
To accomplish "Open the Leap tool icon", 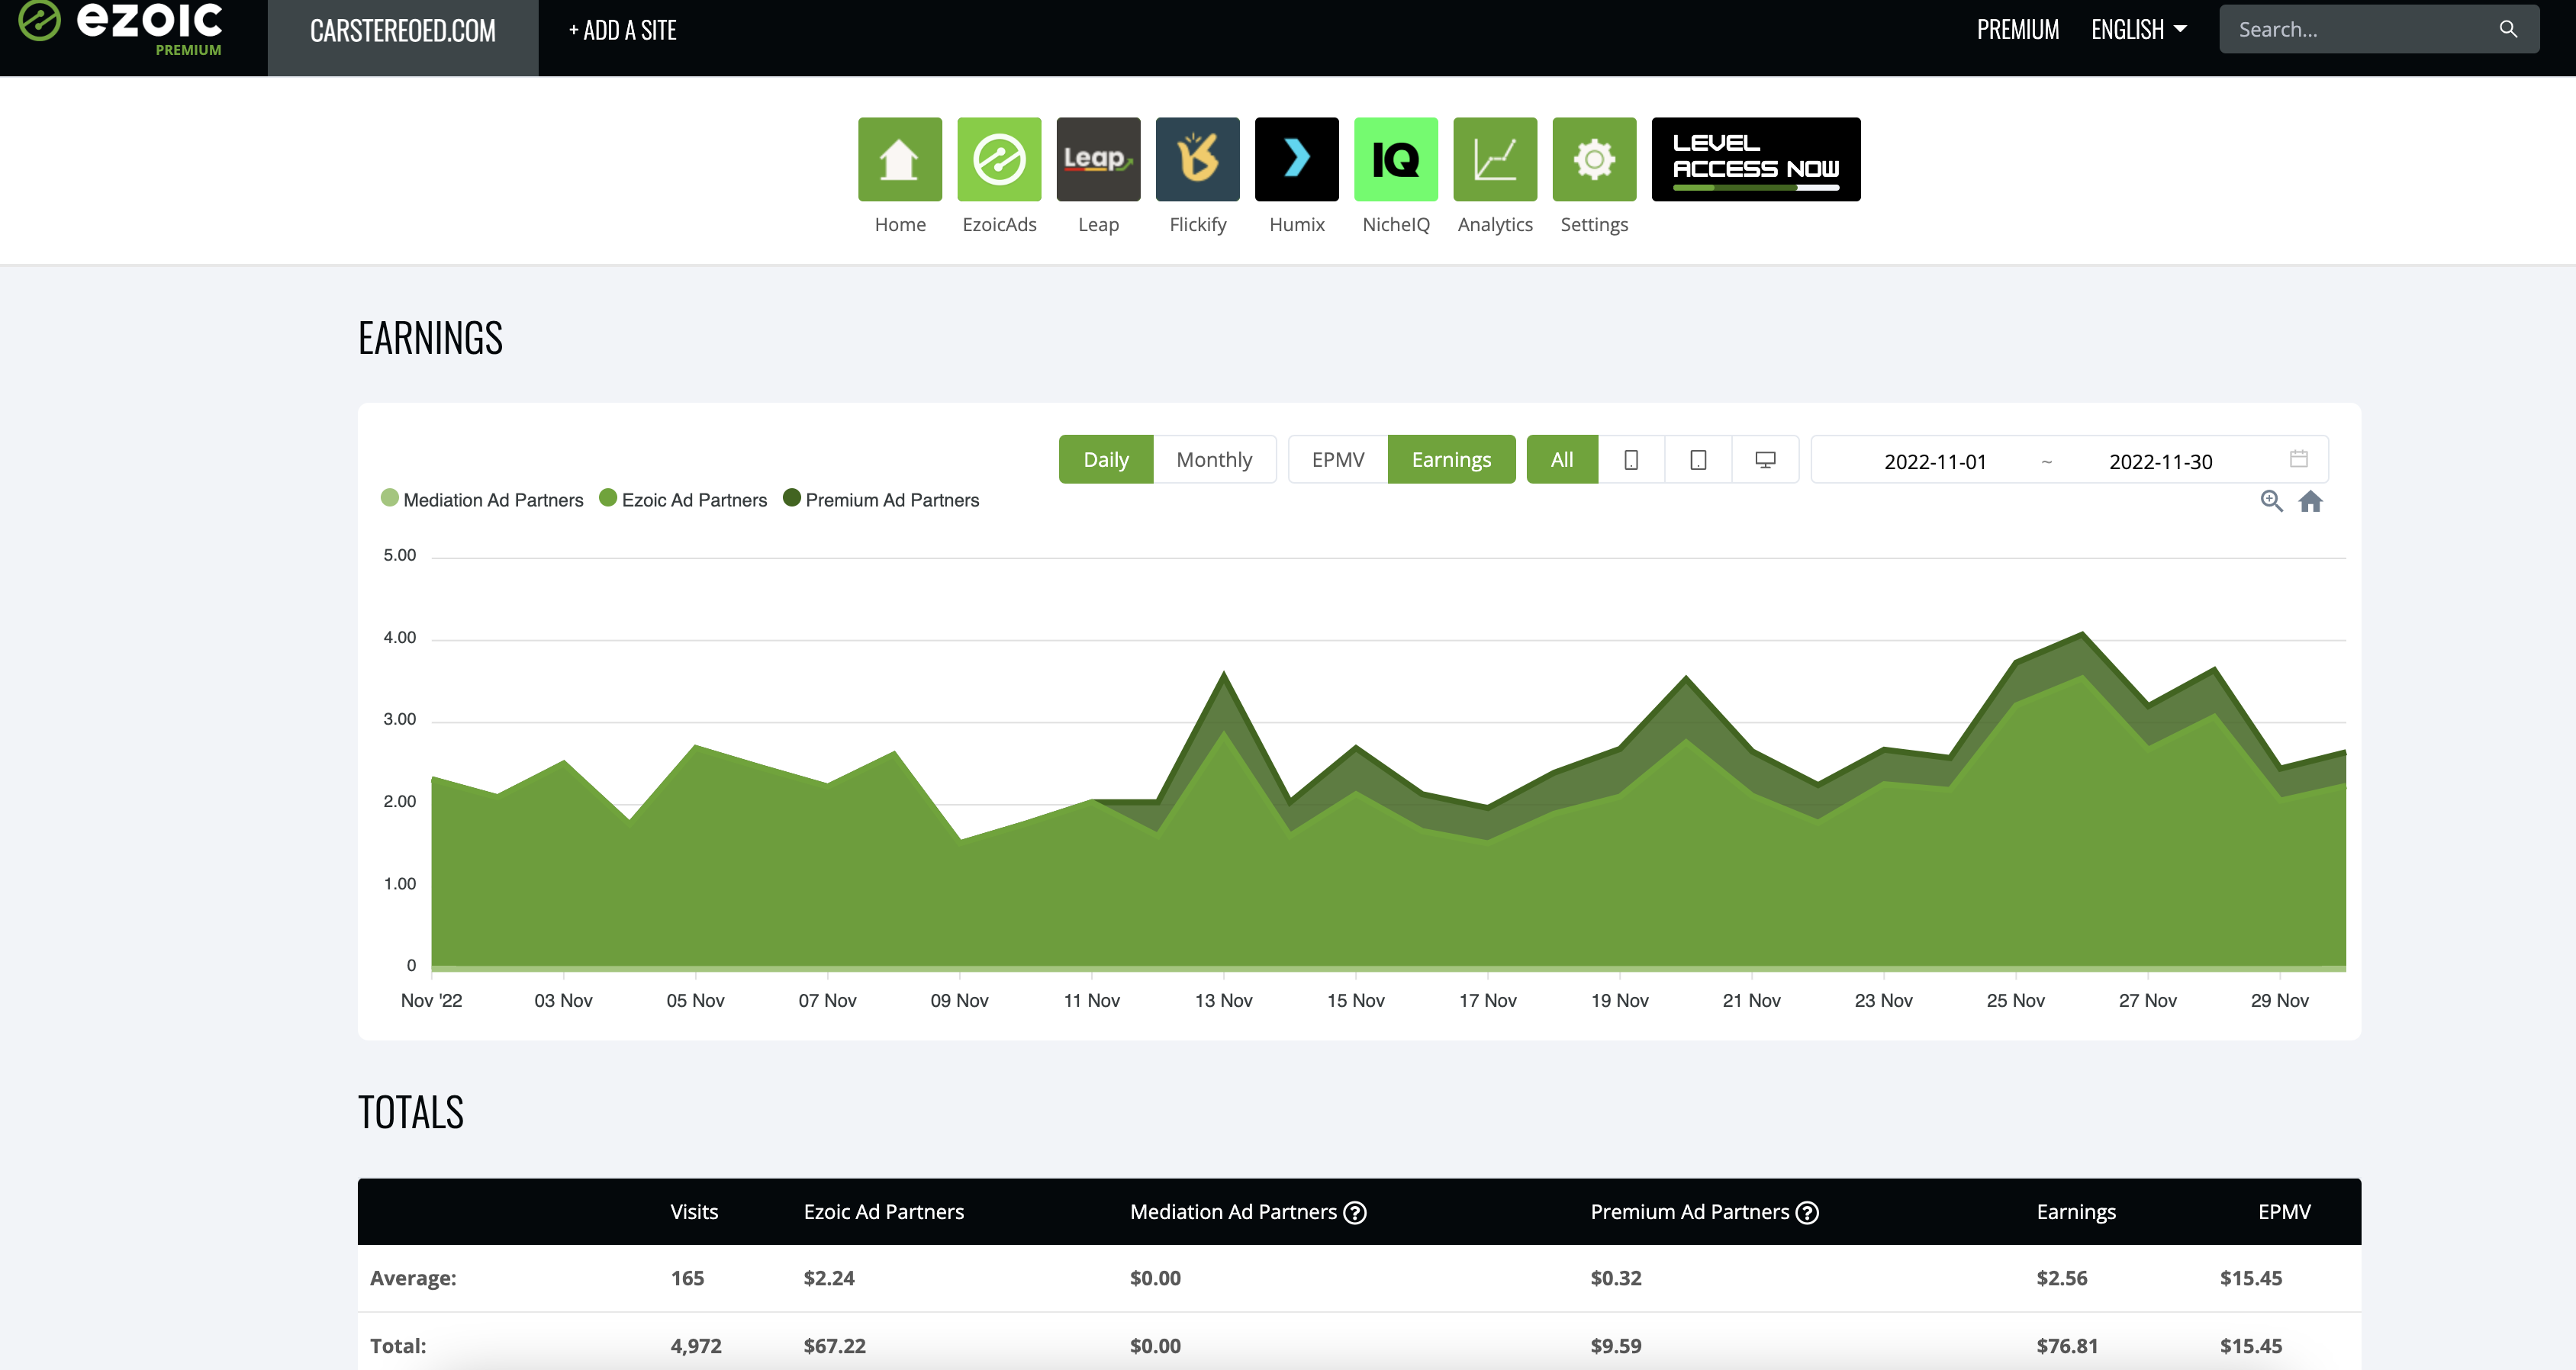I will 1098,159.
